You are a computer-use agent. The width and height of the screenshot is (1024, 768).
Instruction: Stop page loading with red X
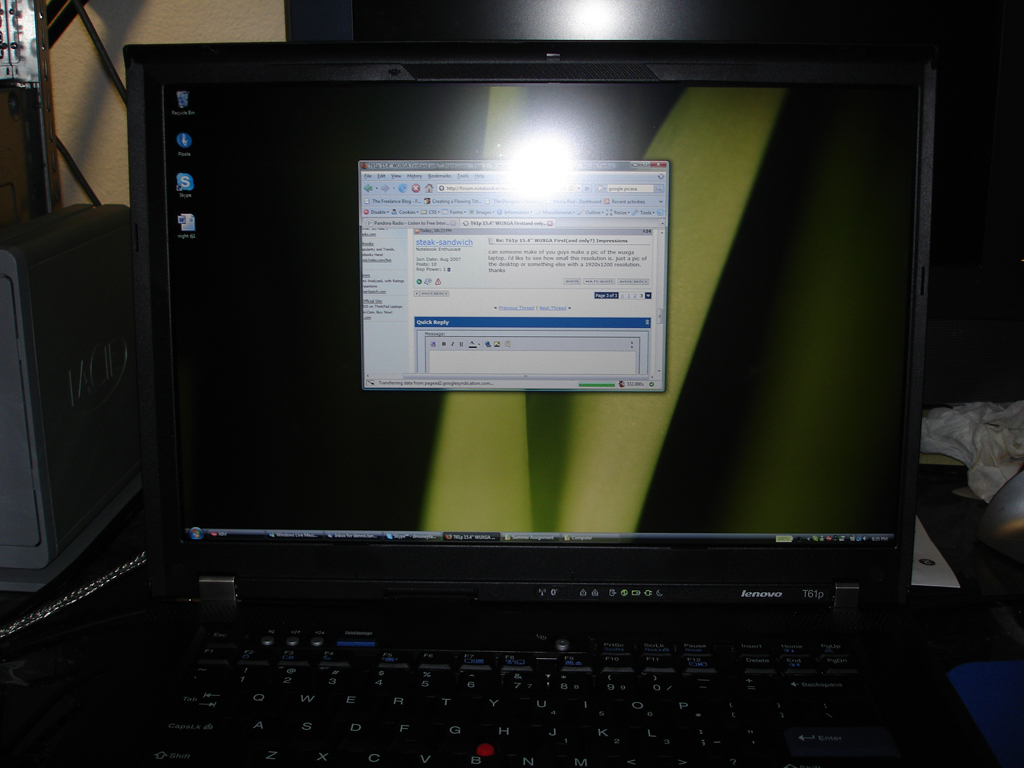(416, 188)
